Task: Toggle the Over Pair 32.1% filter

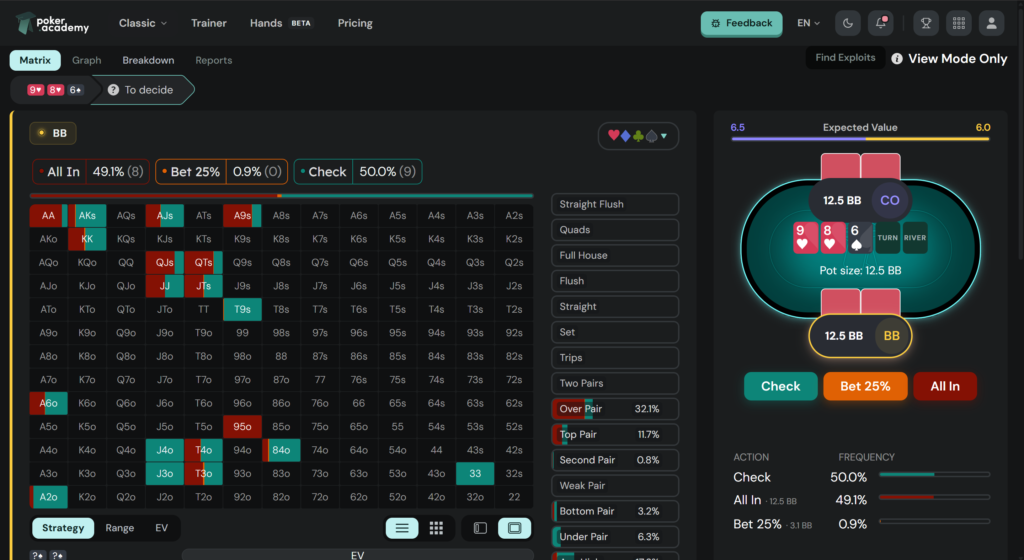Action: tap(615, 409)
